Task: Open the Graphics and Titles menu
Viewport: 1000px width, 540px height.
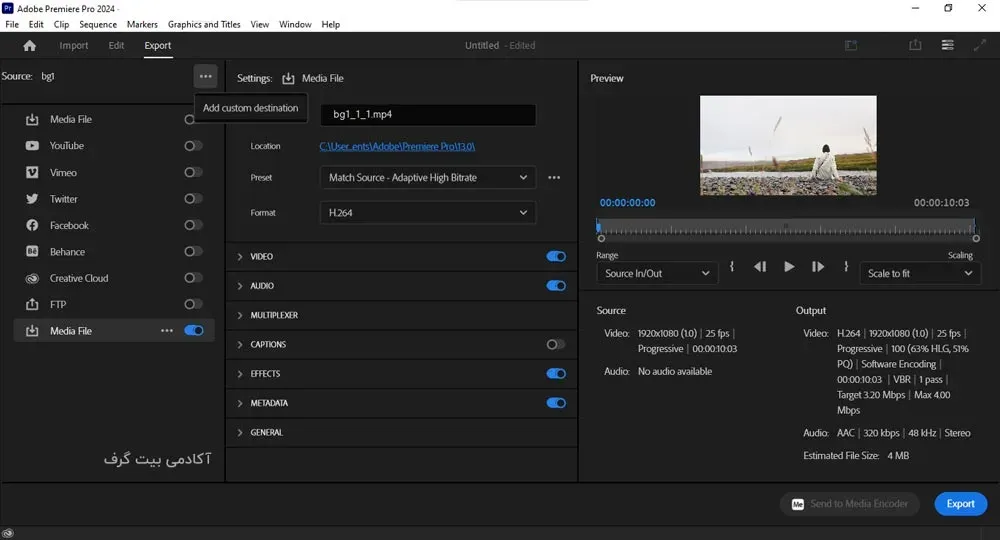Action: coord(204,24)
